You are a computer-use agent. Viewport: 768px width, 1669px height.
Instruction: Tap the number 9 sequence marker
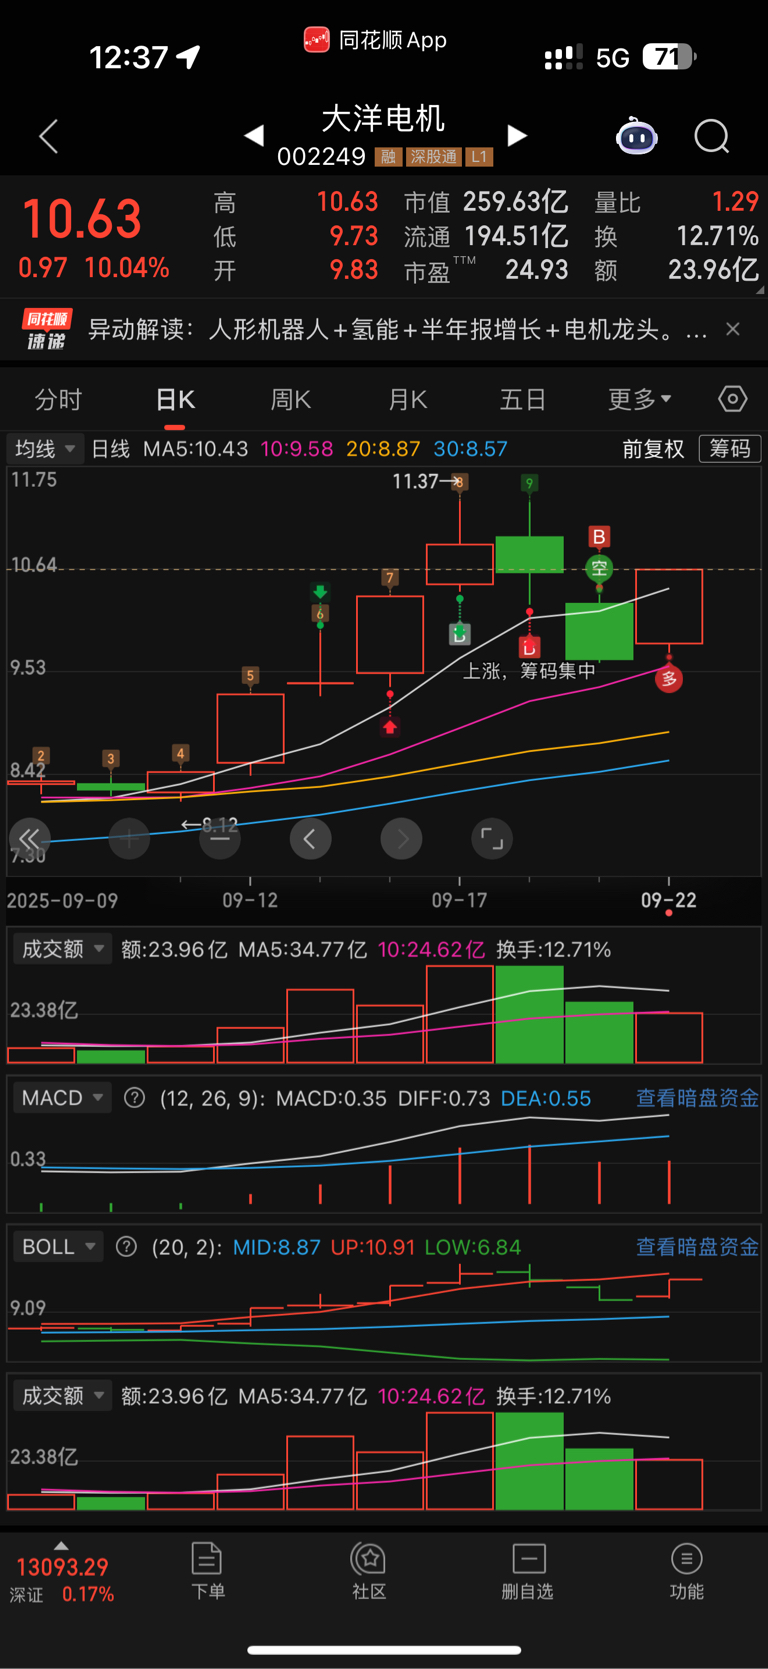529,483
